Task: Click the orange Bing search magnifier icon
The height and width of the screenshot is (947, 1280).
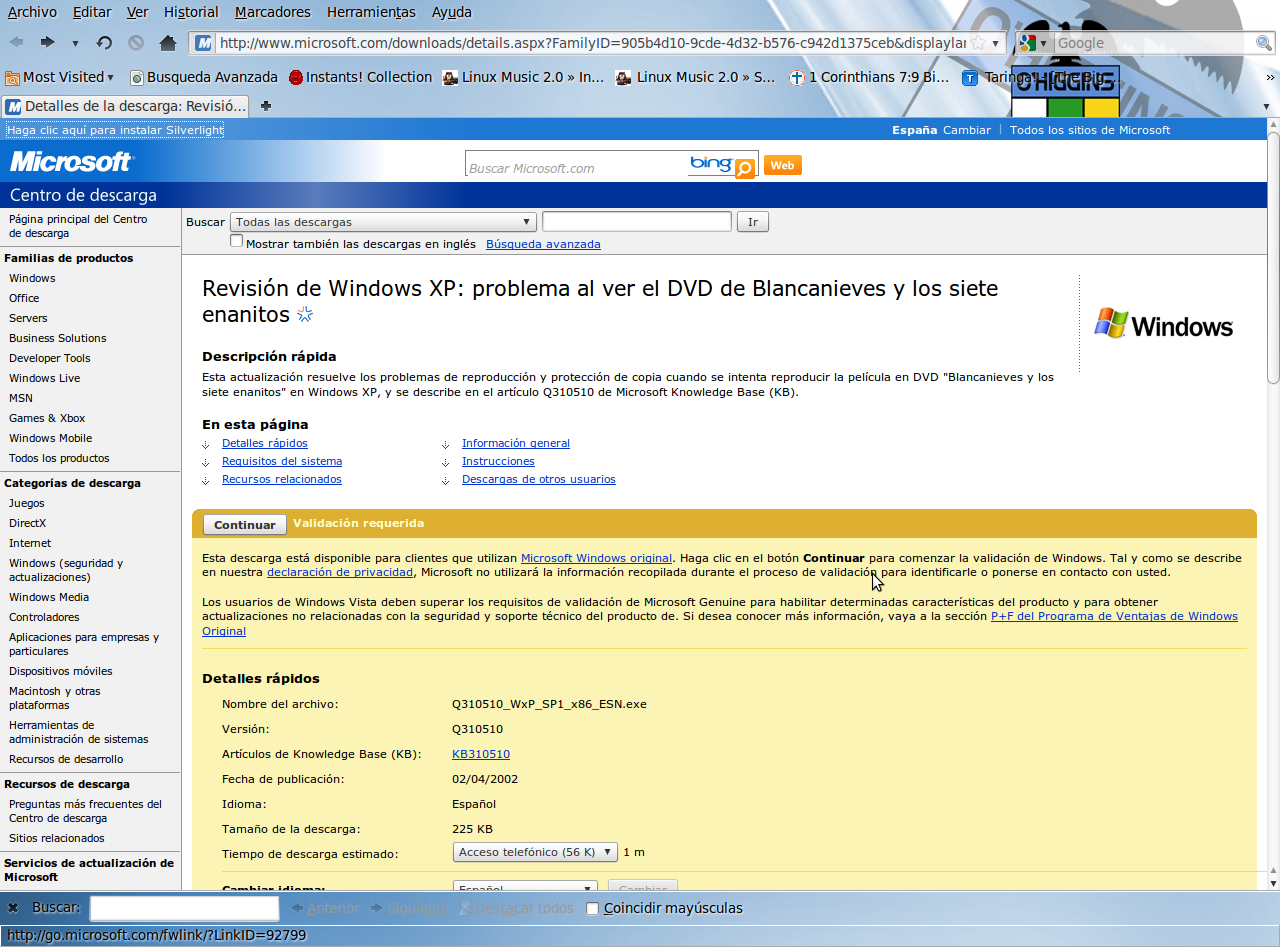Action: coord(744,169)
